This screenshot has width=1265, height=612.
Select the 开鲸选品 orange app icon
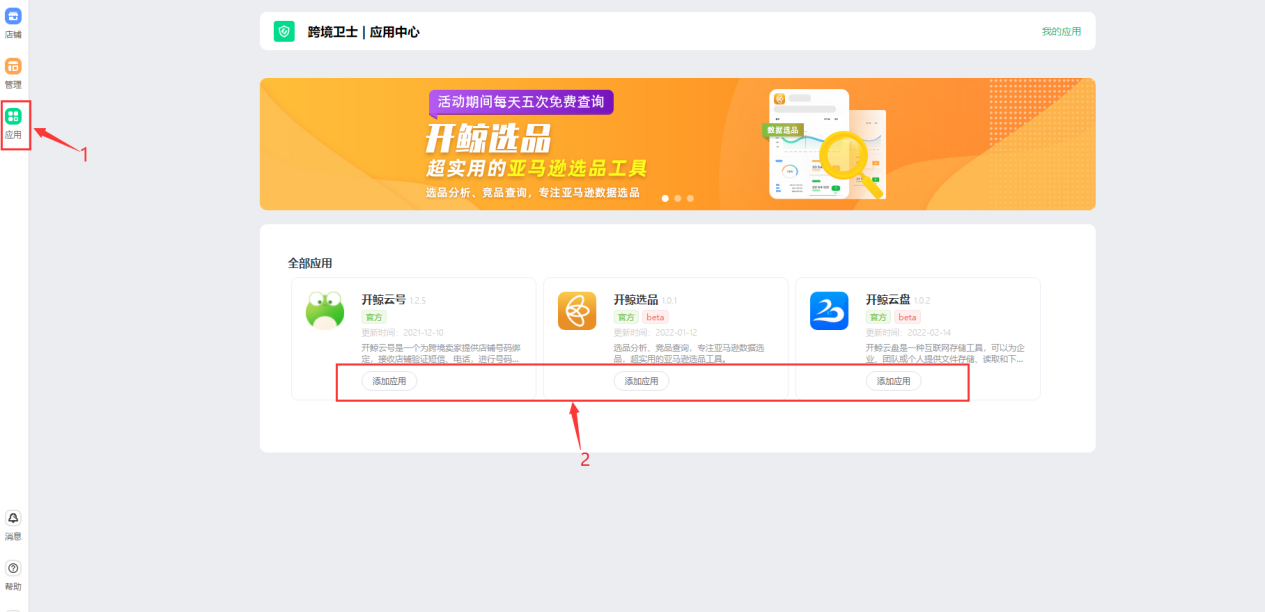(x=575, y=310)
